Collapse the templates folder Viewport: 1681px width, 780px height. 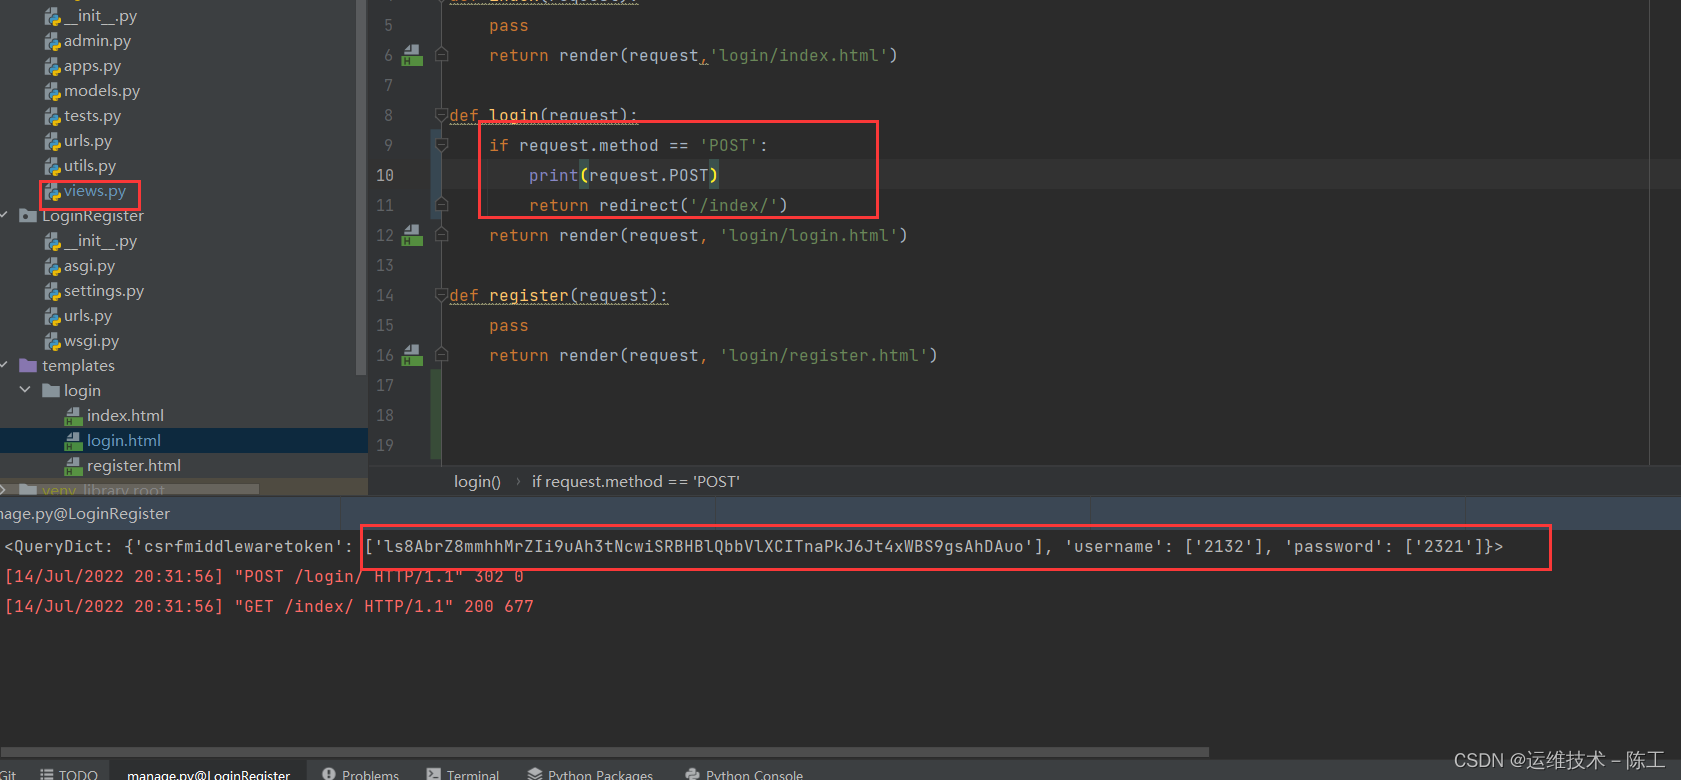(x=5, y=365)
